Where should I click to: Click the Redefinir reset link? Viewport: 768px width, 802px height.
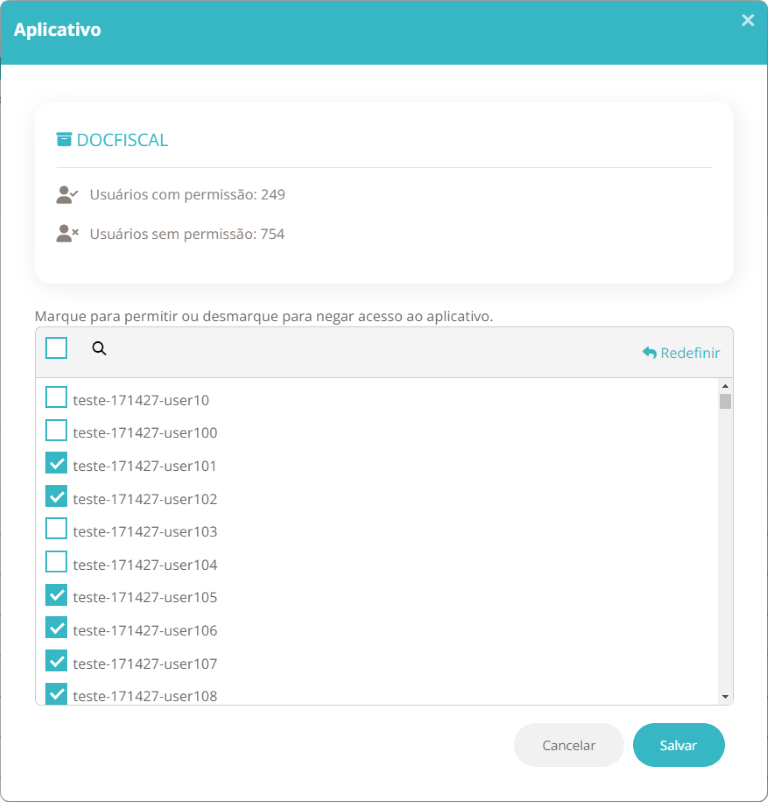(681, 353)
